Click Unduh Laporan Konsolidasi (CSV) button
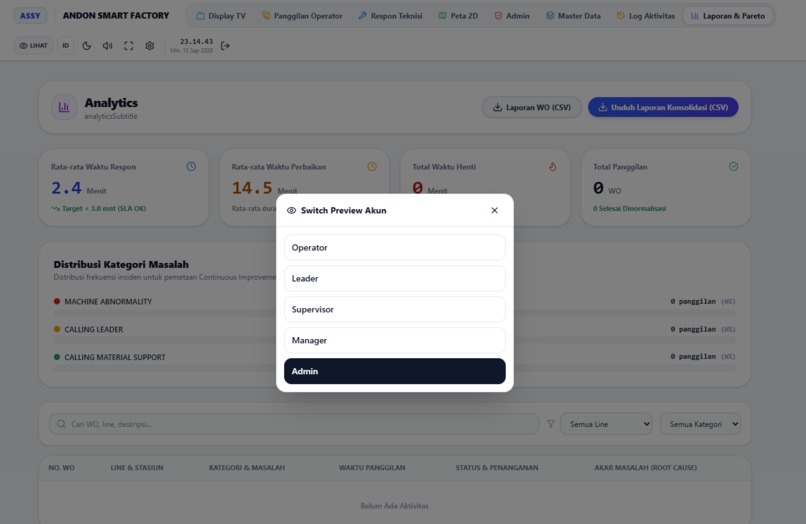 pyautogui.click(x=663, y=107)
